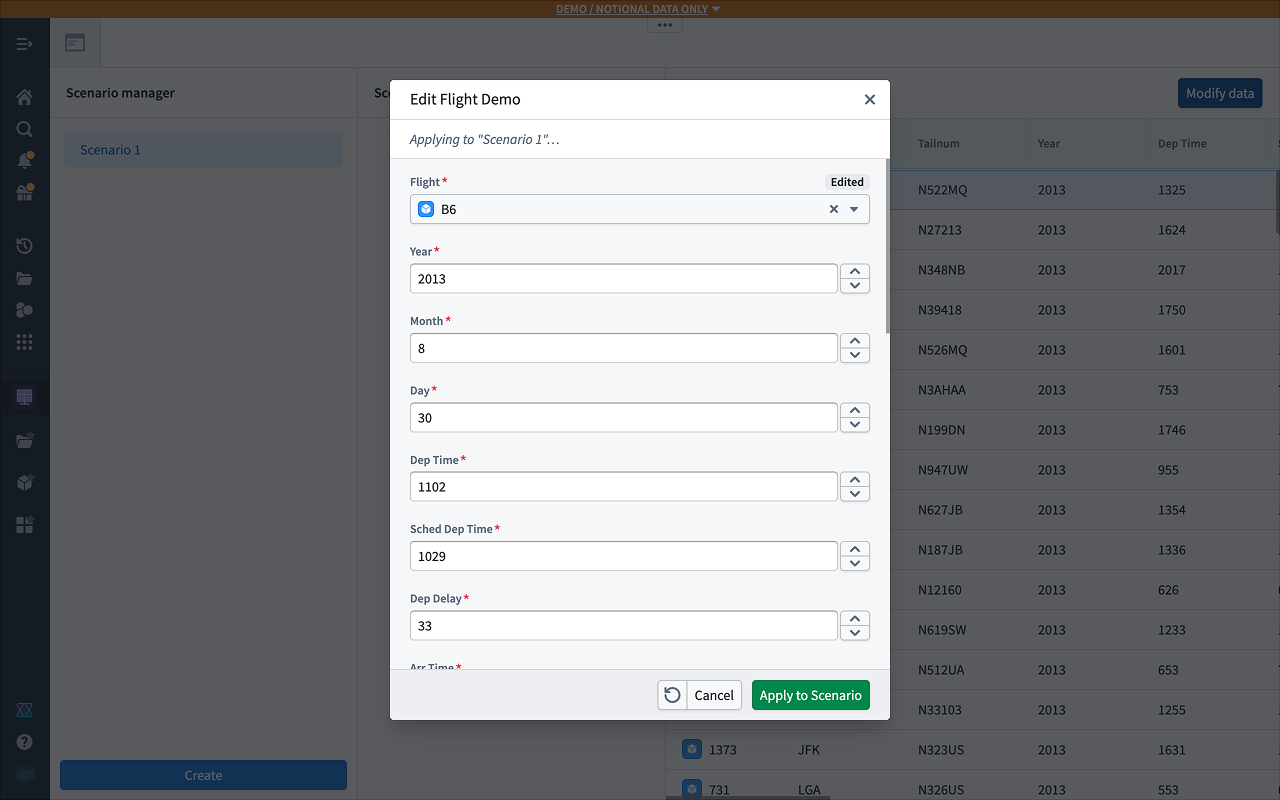The height and width of the screenshot is (800, 1280).
Task: Increment the Sched Dep Time value
Action: 854,549
